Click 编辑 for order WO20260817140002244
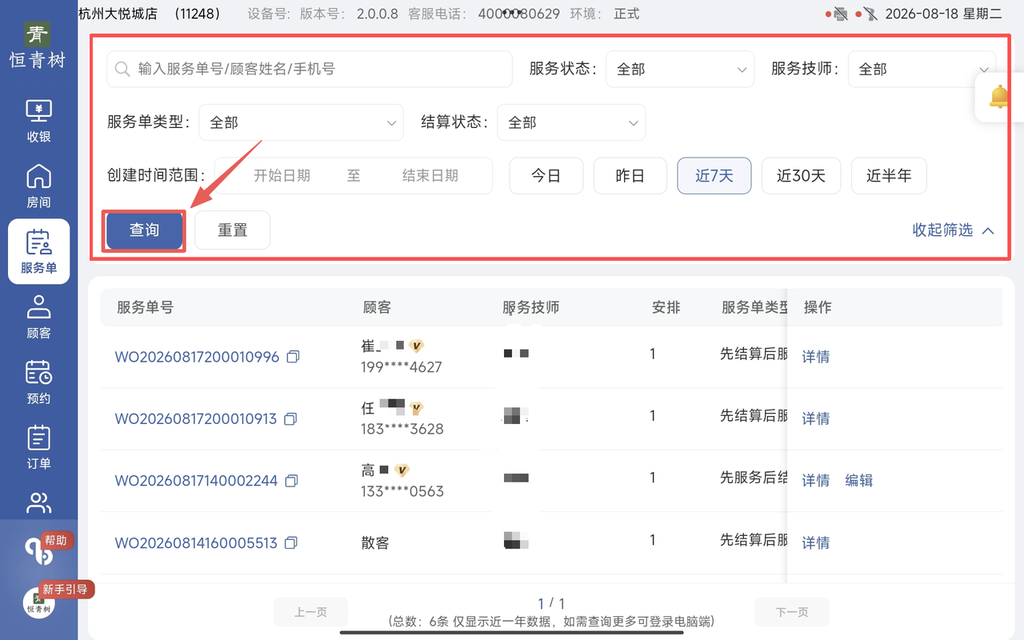This screenshot has height=640, width=1024. tap(859, 481)
